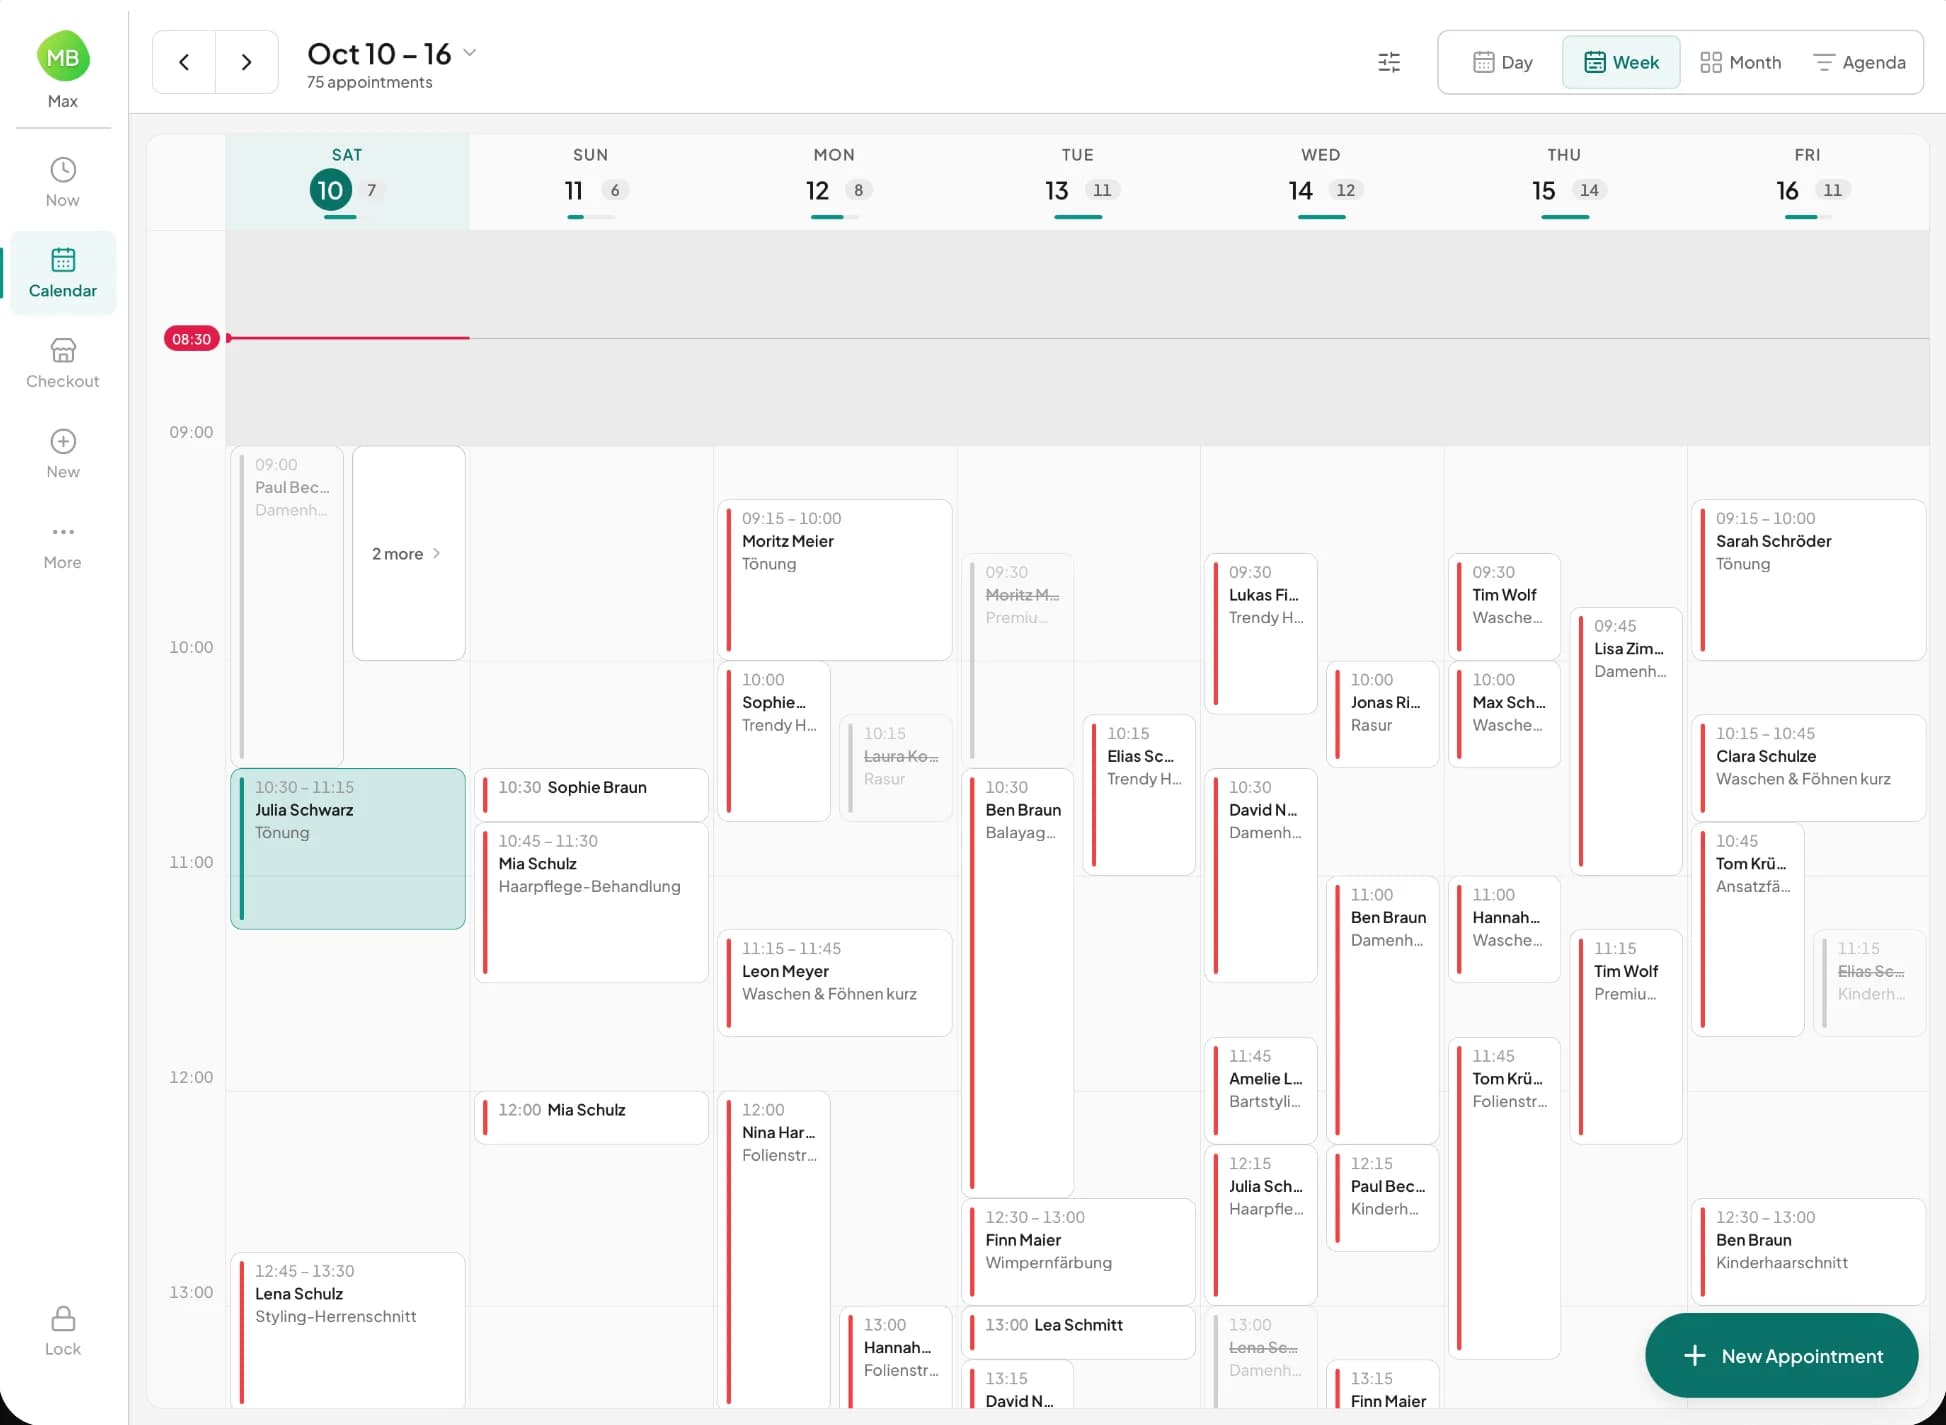1946x1425 pixels.
Task: Click the 08:30 current time marker
Action: pyautogui.click(x=191, y=339)
